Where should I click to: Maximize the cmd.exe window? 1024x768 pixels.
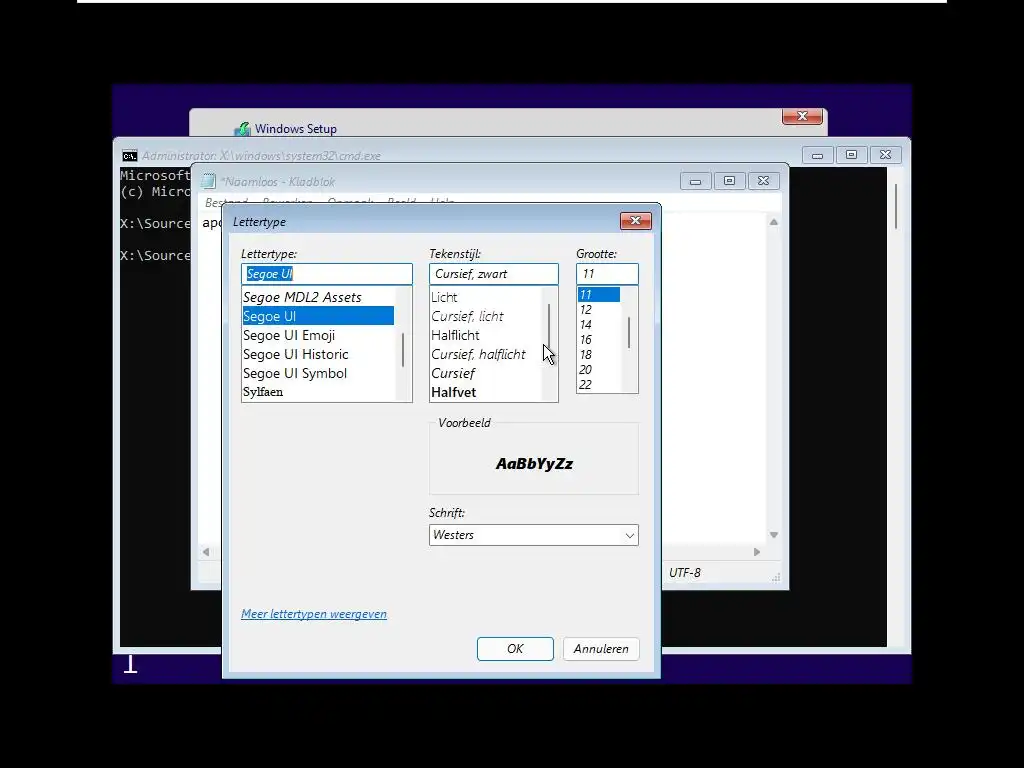tap(851, 155)
